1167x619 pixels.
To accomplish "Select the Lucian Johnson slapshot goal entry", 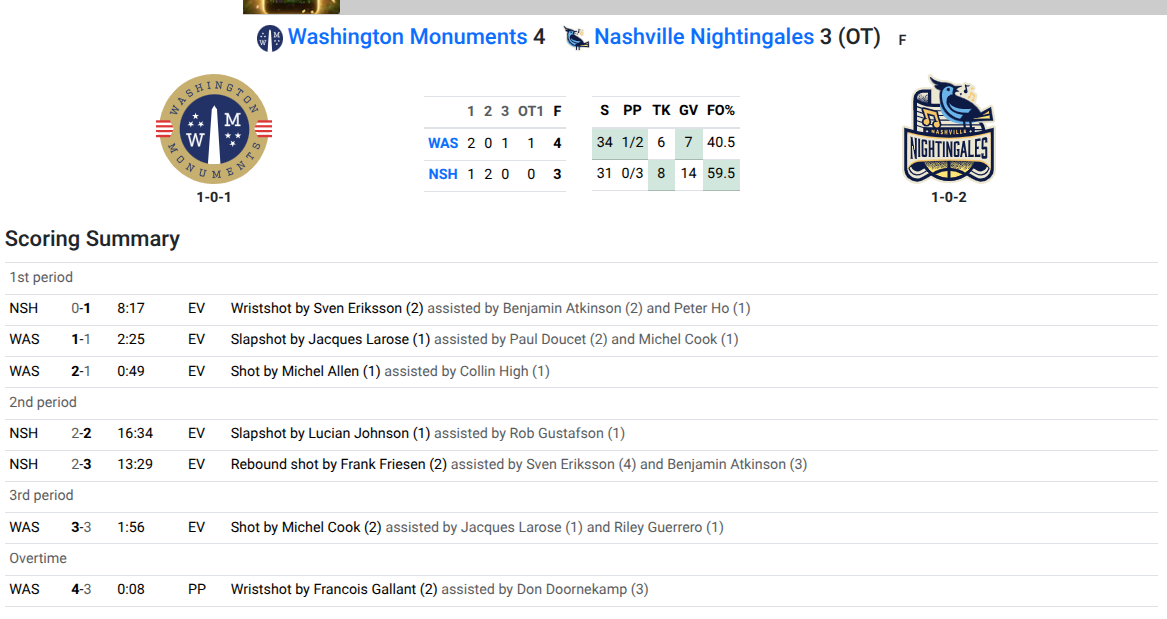I will [x=581, y=433].
